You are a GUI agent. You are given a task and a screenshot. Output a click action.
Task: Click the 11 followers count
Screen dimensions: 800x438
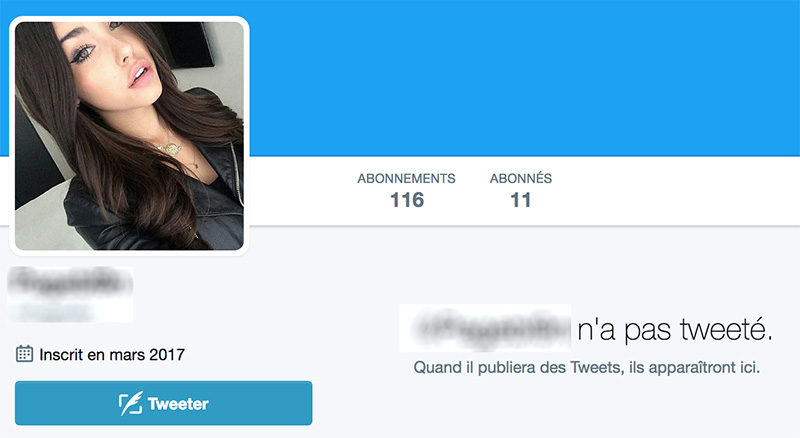(x=520, y=200)
